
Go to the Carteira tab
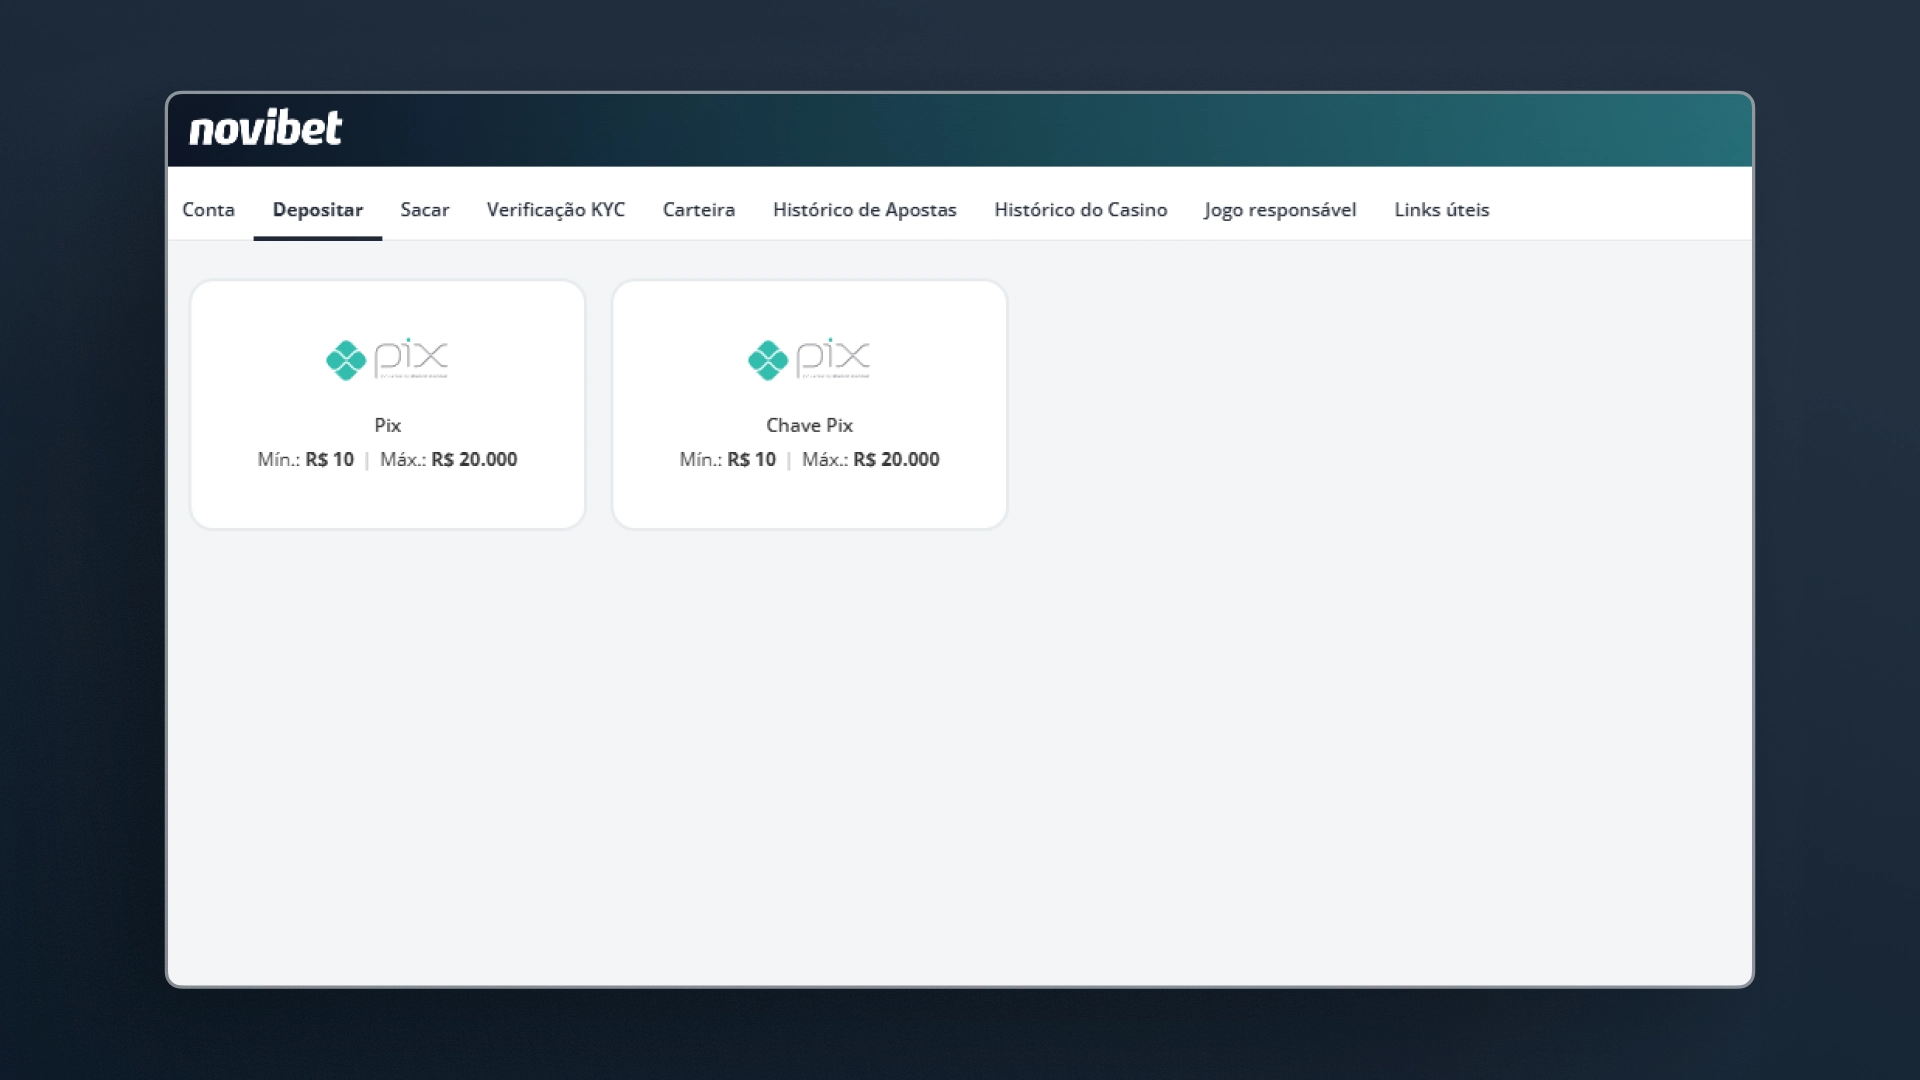pyautogui.click(x=699, y=209)
